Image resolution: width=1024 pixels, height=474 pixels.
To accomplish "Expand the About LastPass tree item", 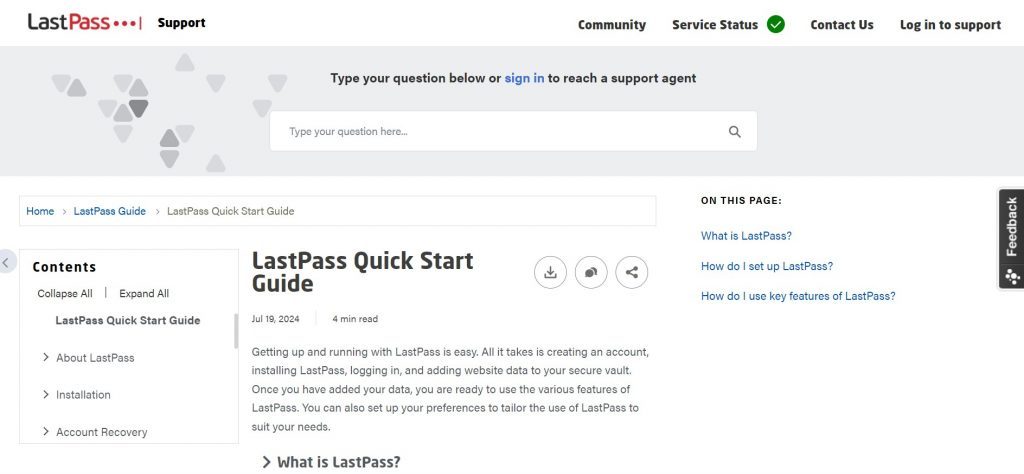I will (46, 357).
